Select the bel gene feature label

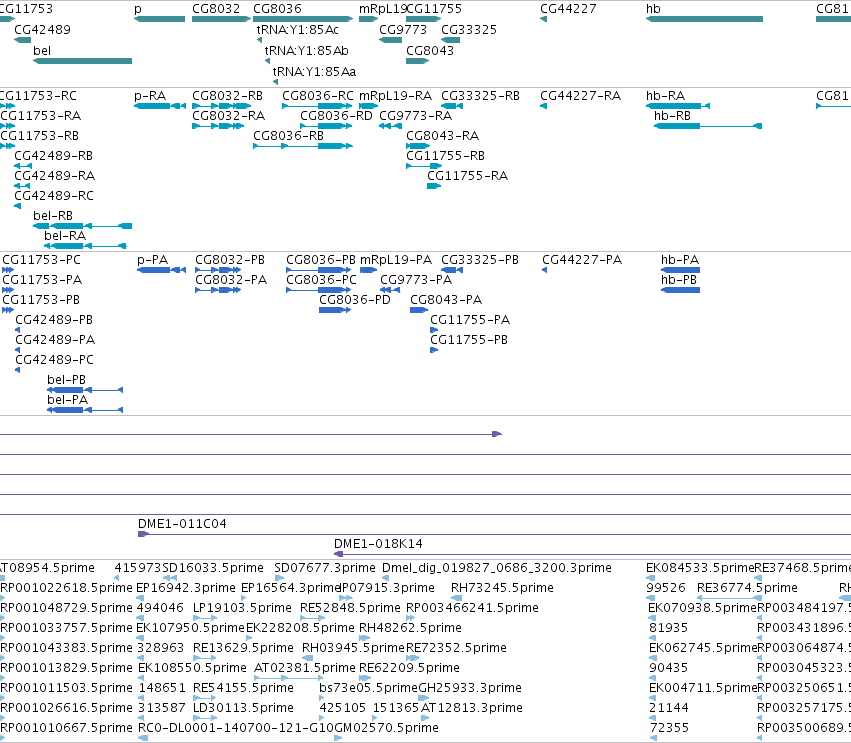[42, 50]
